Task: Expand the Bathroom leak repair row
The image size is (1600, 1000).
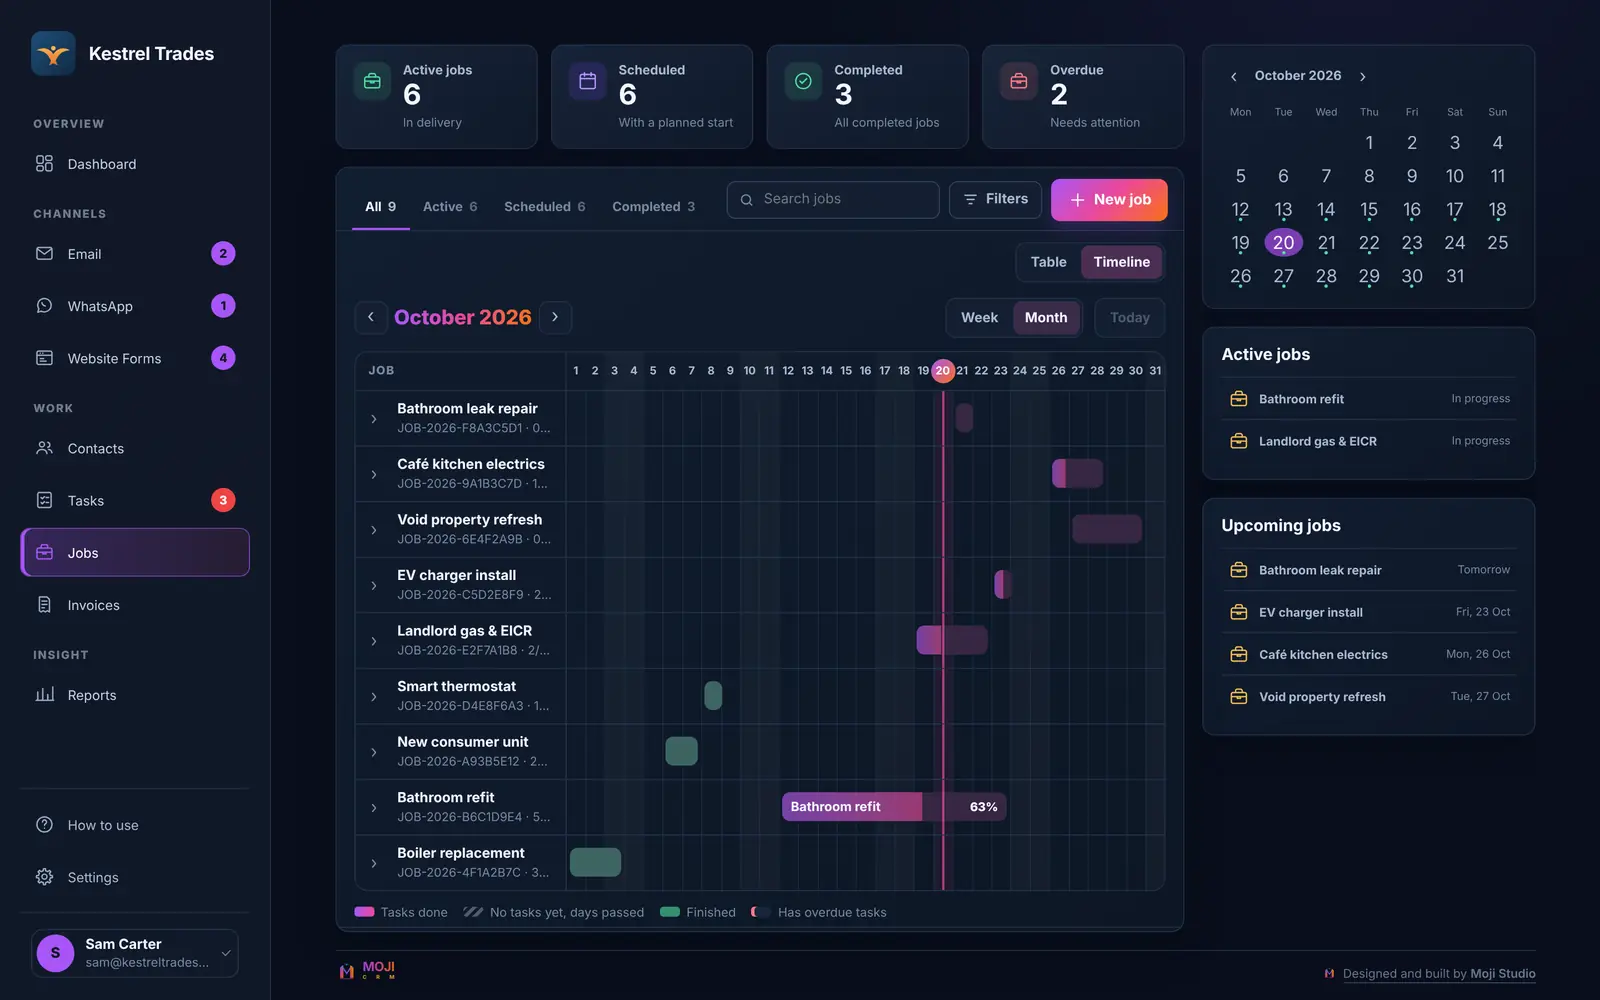Action: point(374,419)
